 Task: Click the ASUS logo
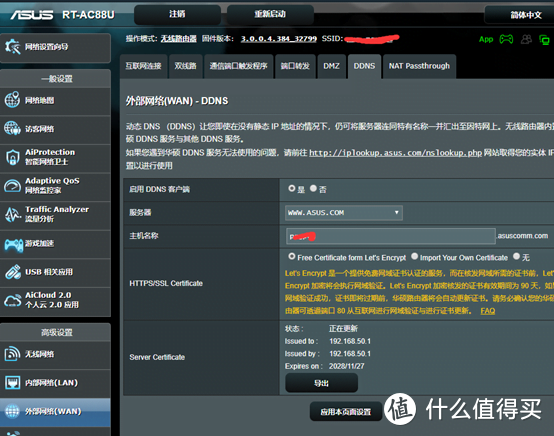(x=32, y=14)
